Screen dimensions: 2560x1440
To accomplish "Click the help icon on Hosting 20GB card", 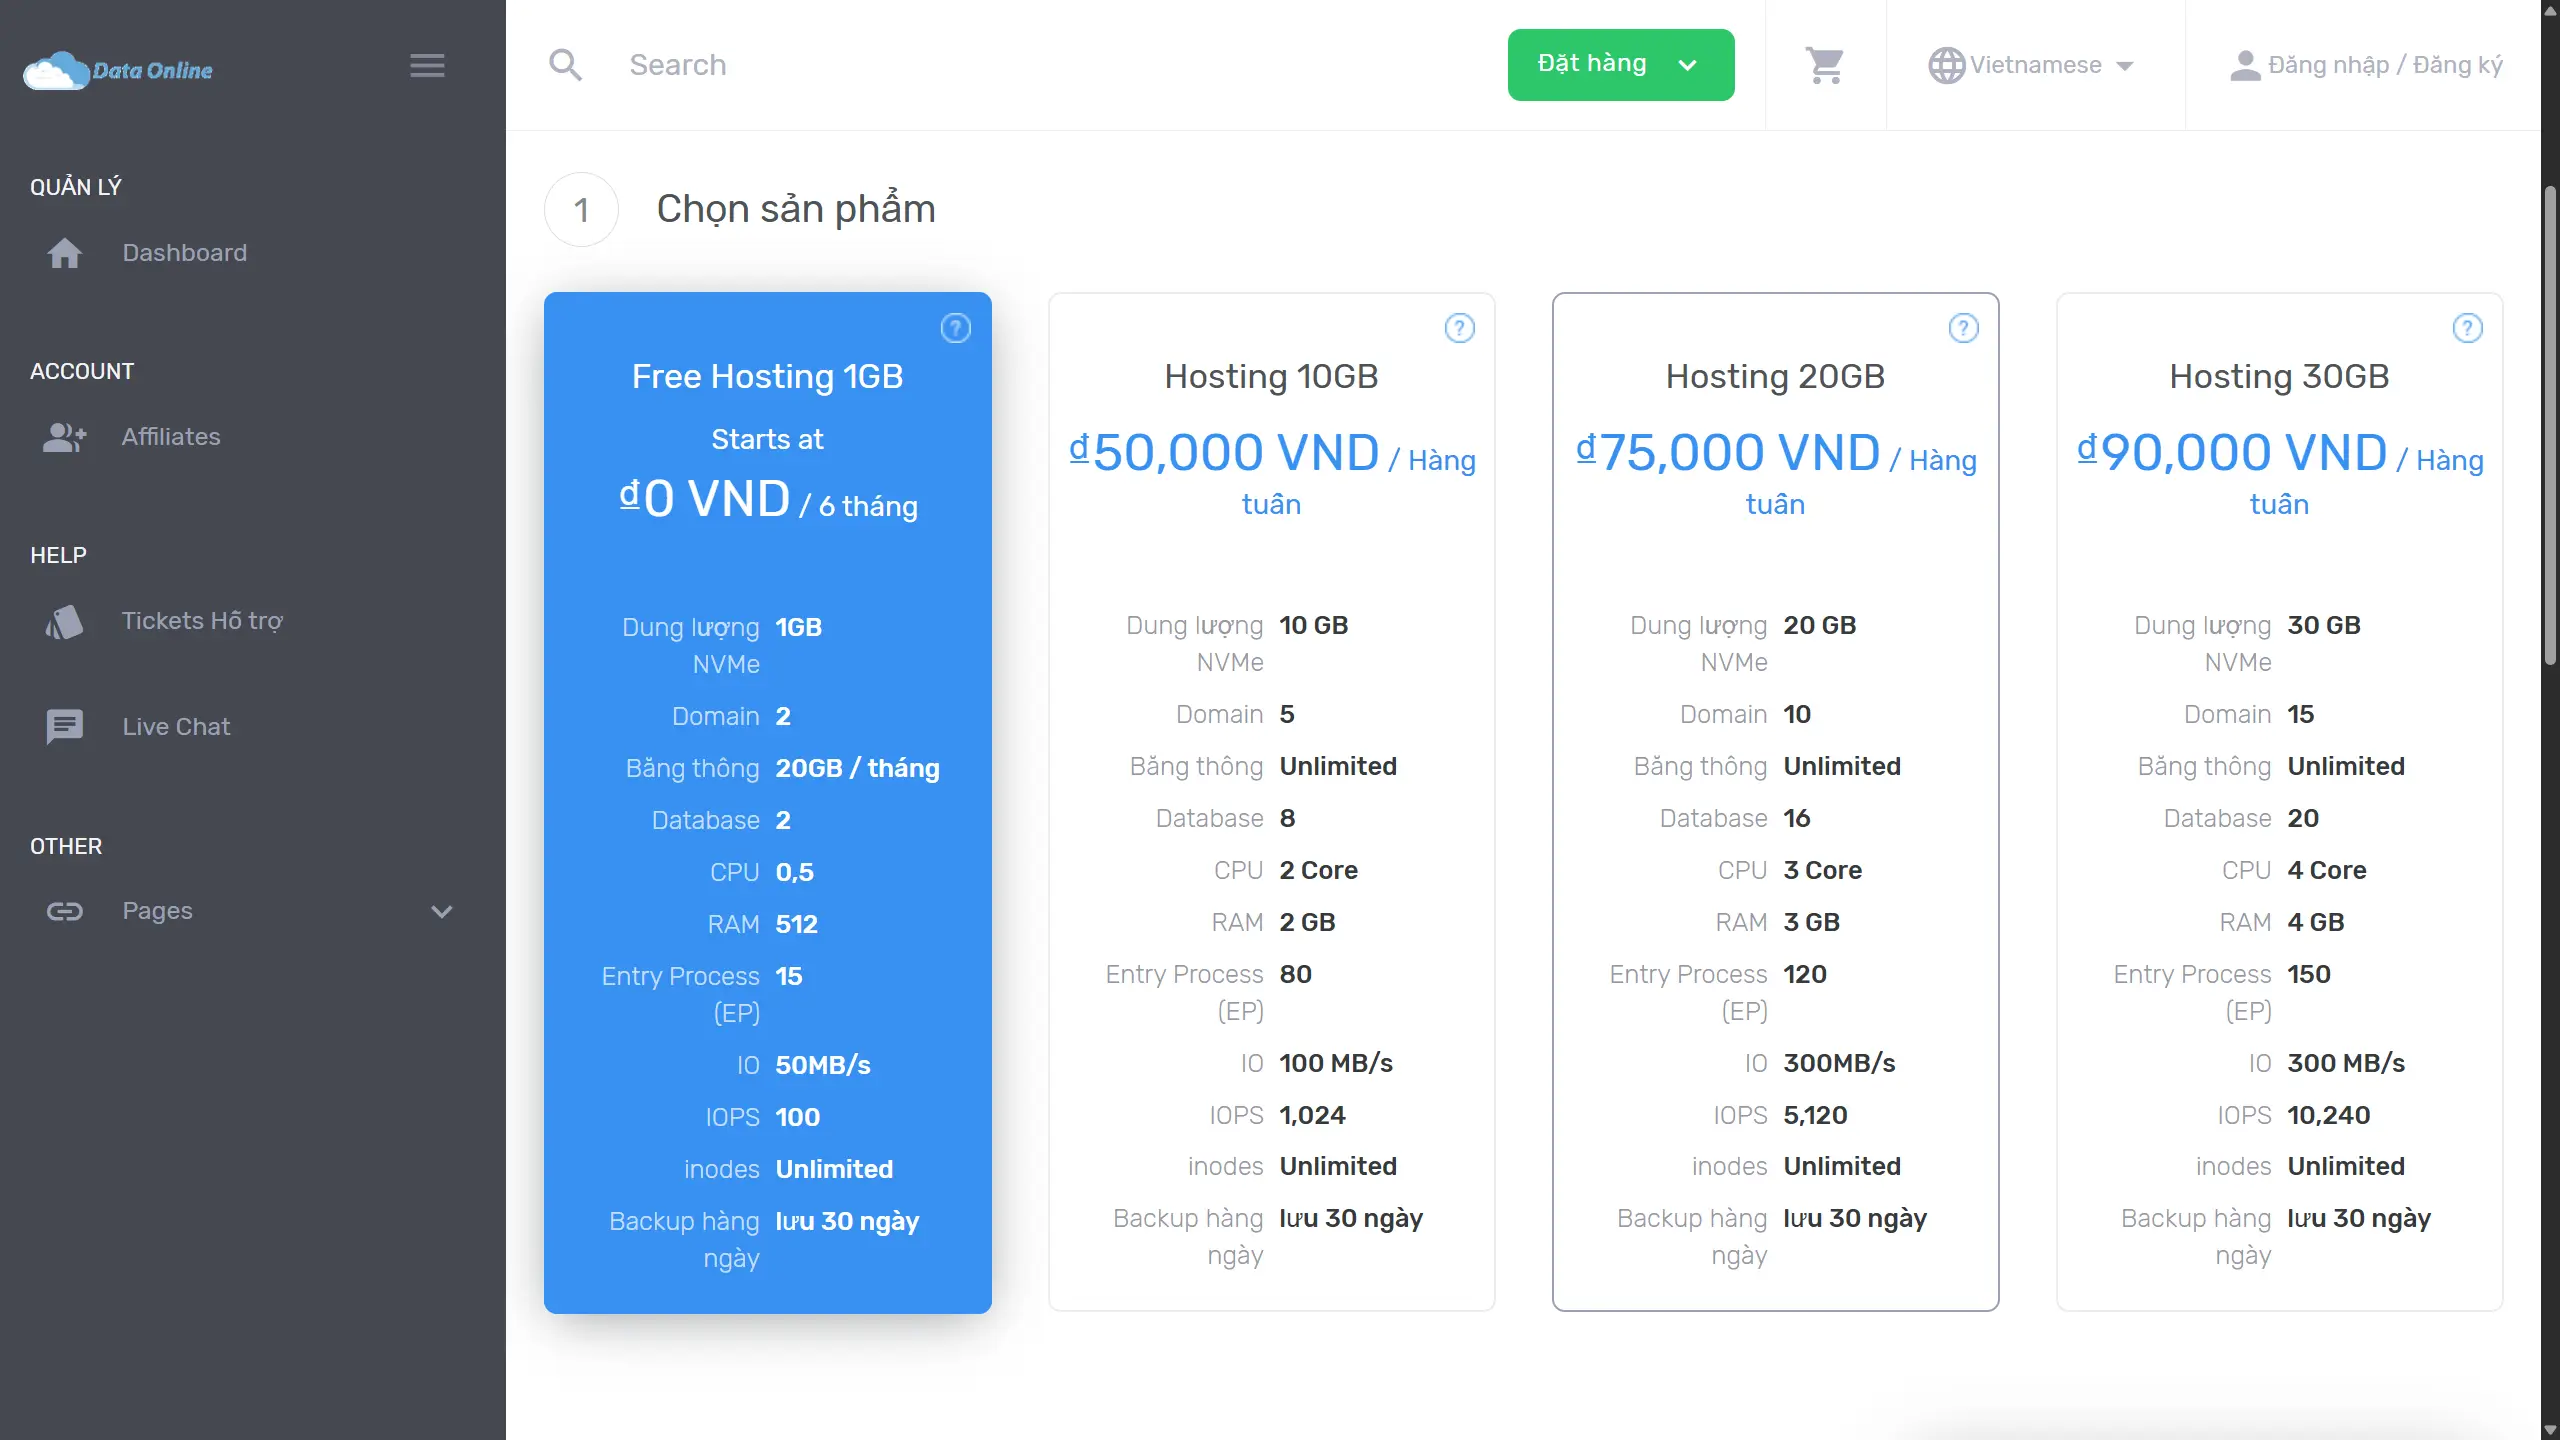I will tap(1963, 328).
